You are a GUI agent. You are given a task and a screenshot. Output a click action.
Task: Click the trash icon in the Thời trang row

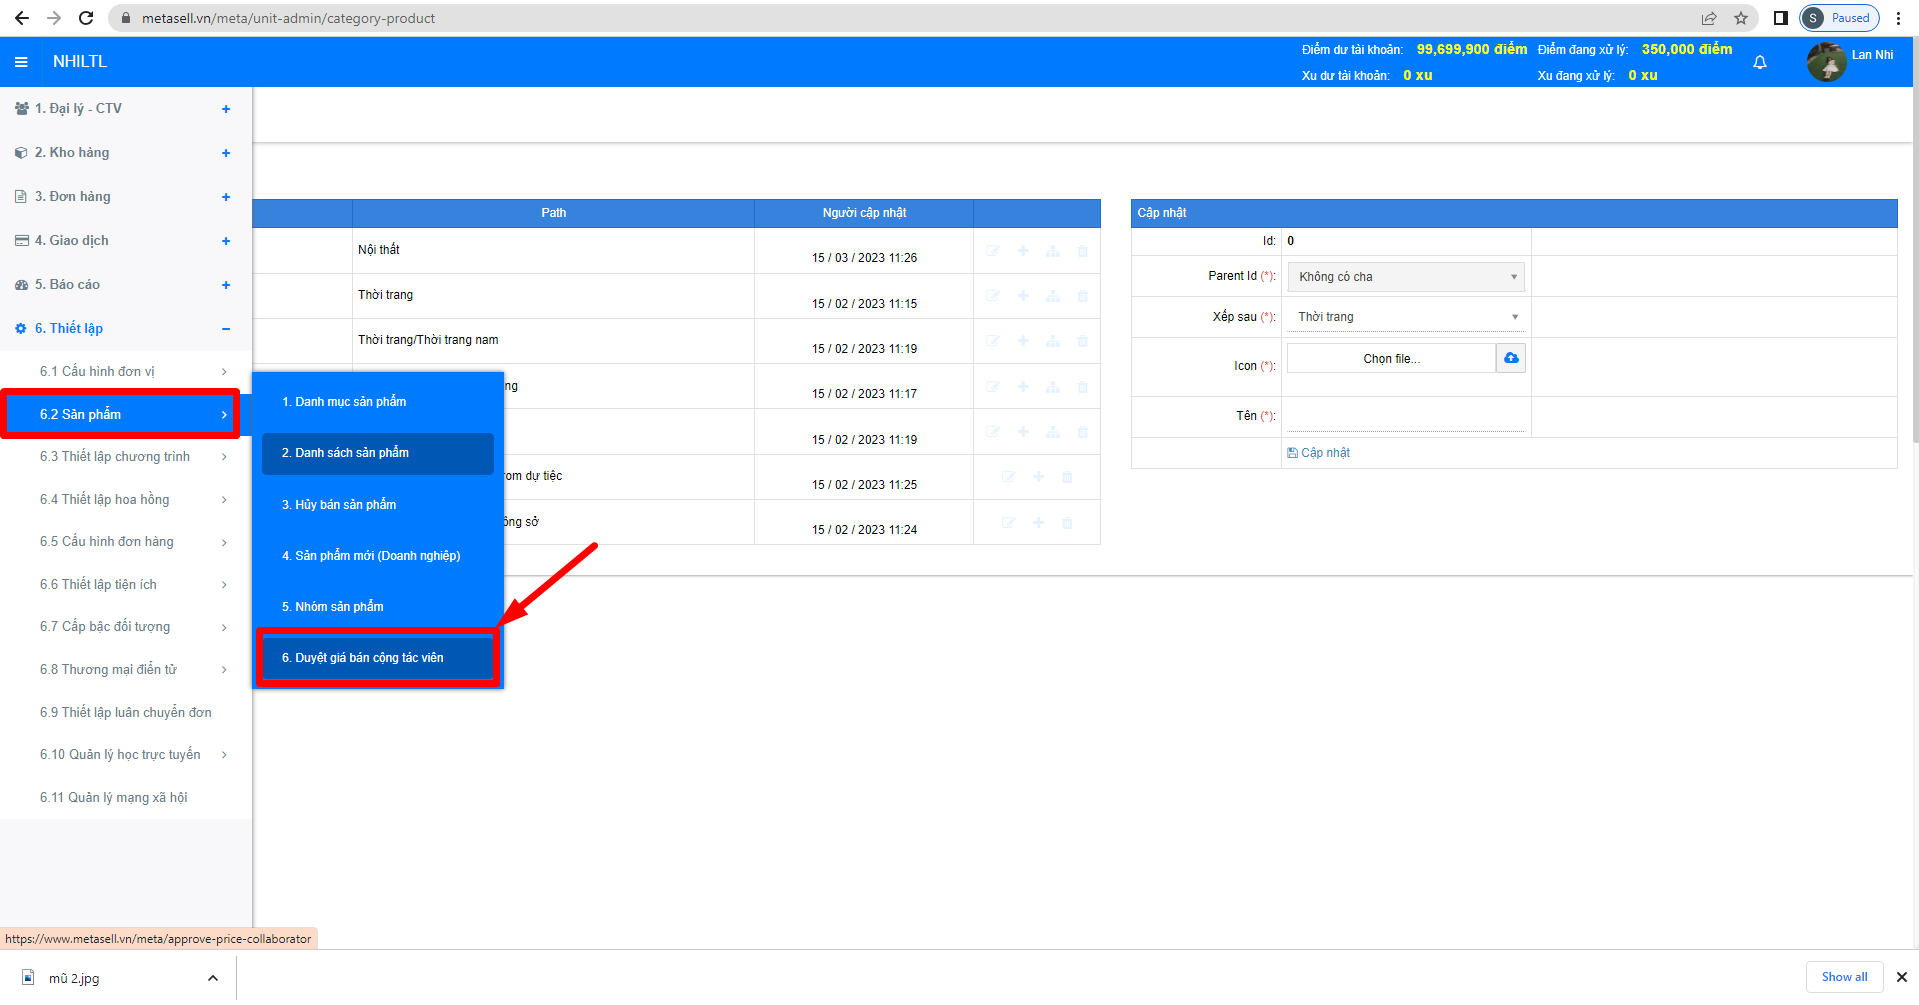1082,296
